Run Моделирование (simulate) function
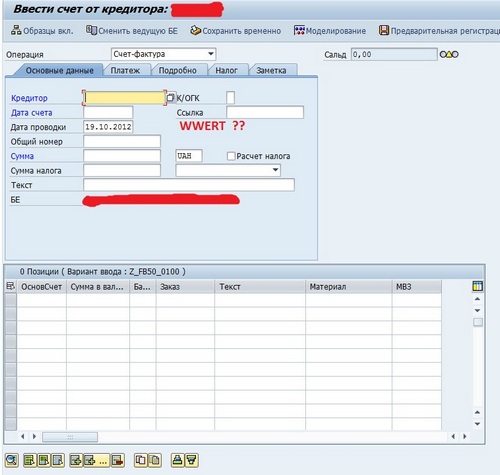Image resolution: width=500 pixels, height=475 pixels. (330, 31)
